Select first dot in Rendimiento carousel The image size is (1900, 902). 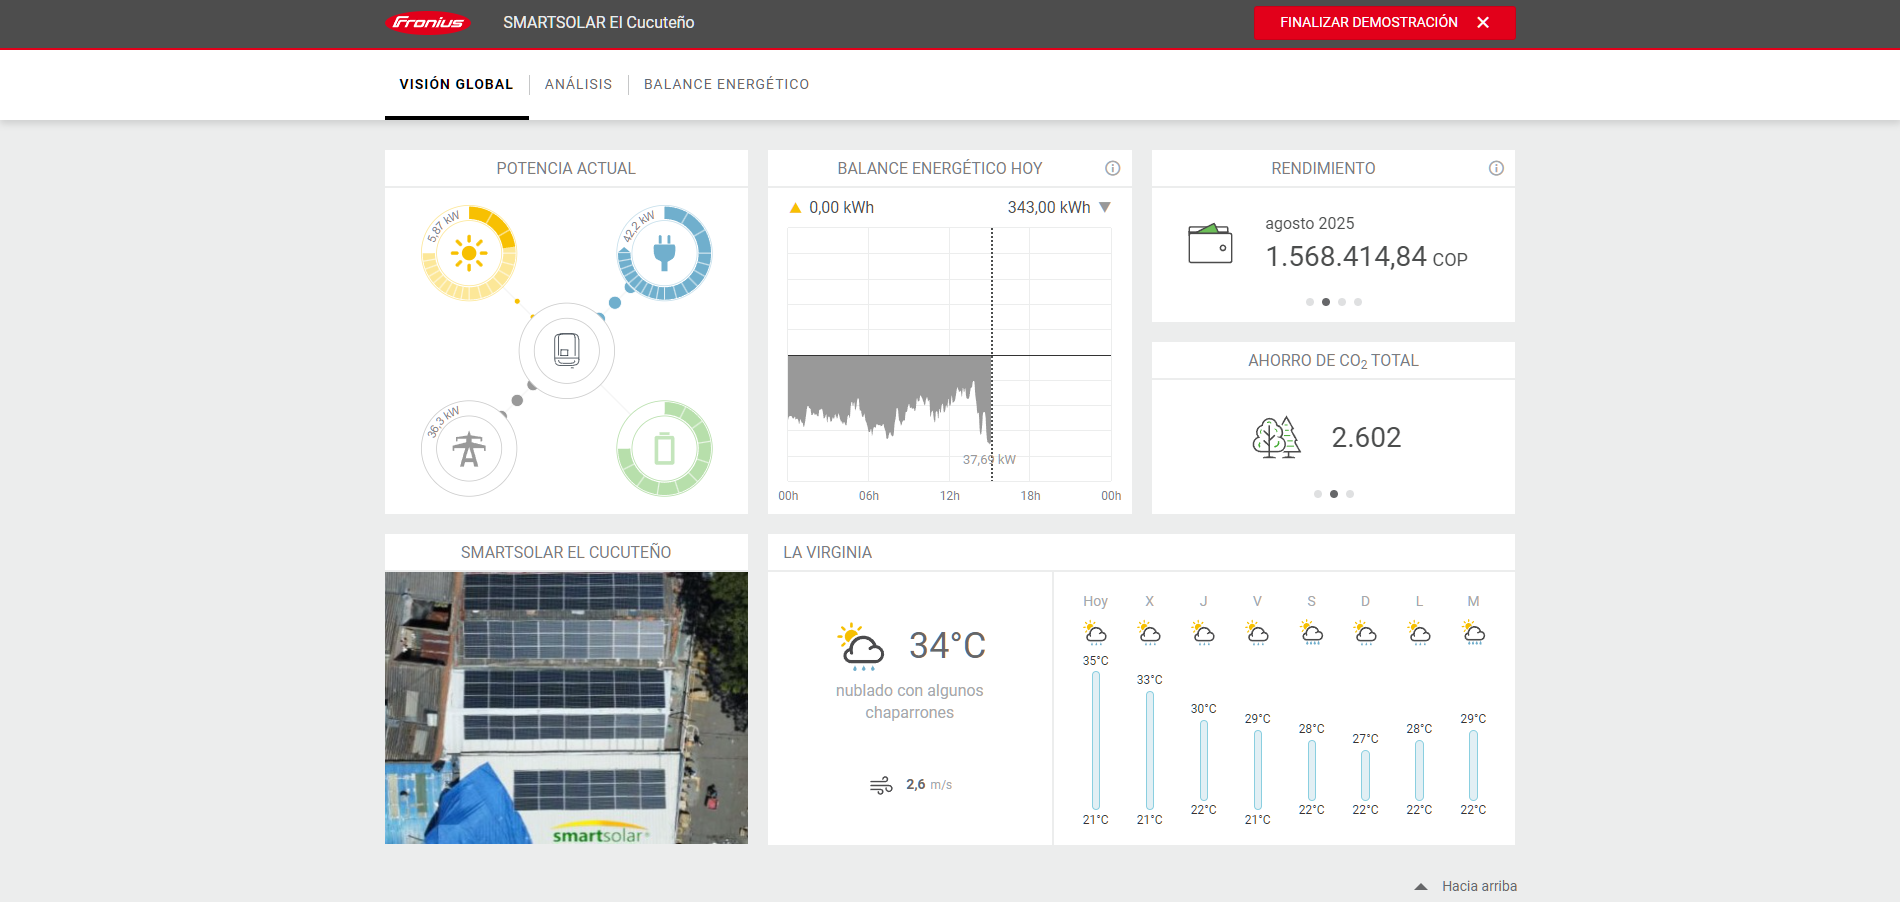tap(1310, 302)
